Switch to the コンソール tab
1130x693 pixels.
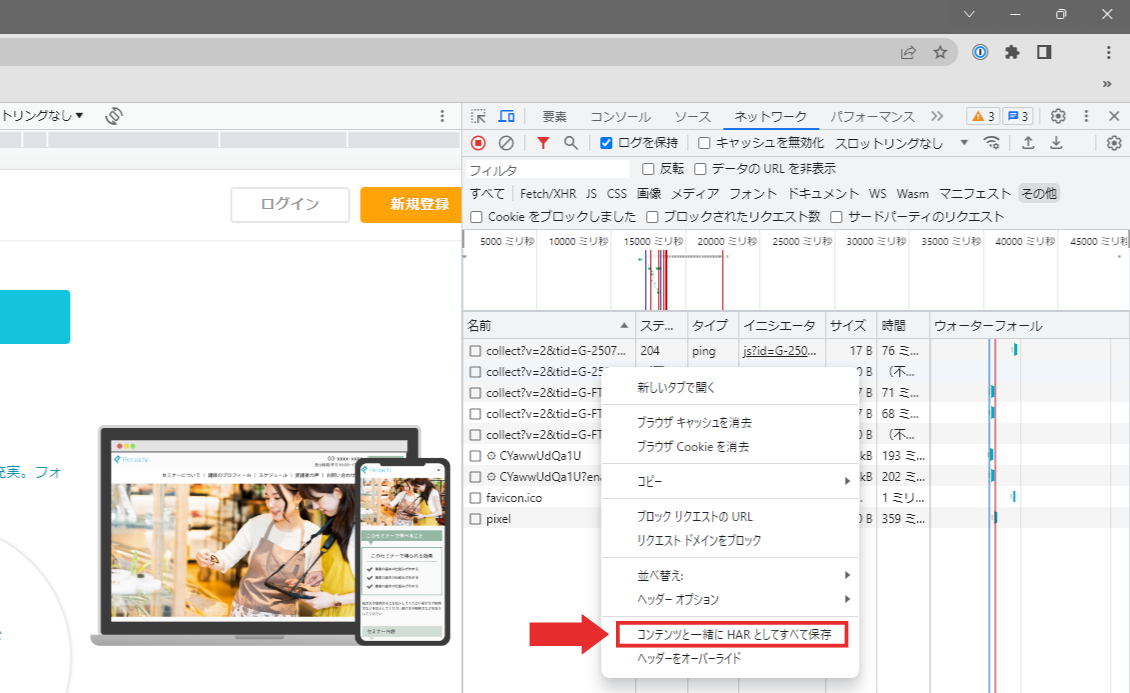[620, 116]
